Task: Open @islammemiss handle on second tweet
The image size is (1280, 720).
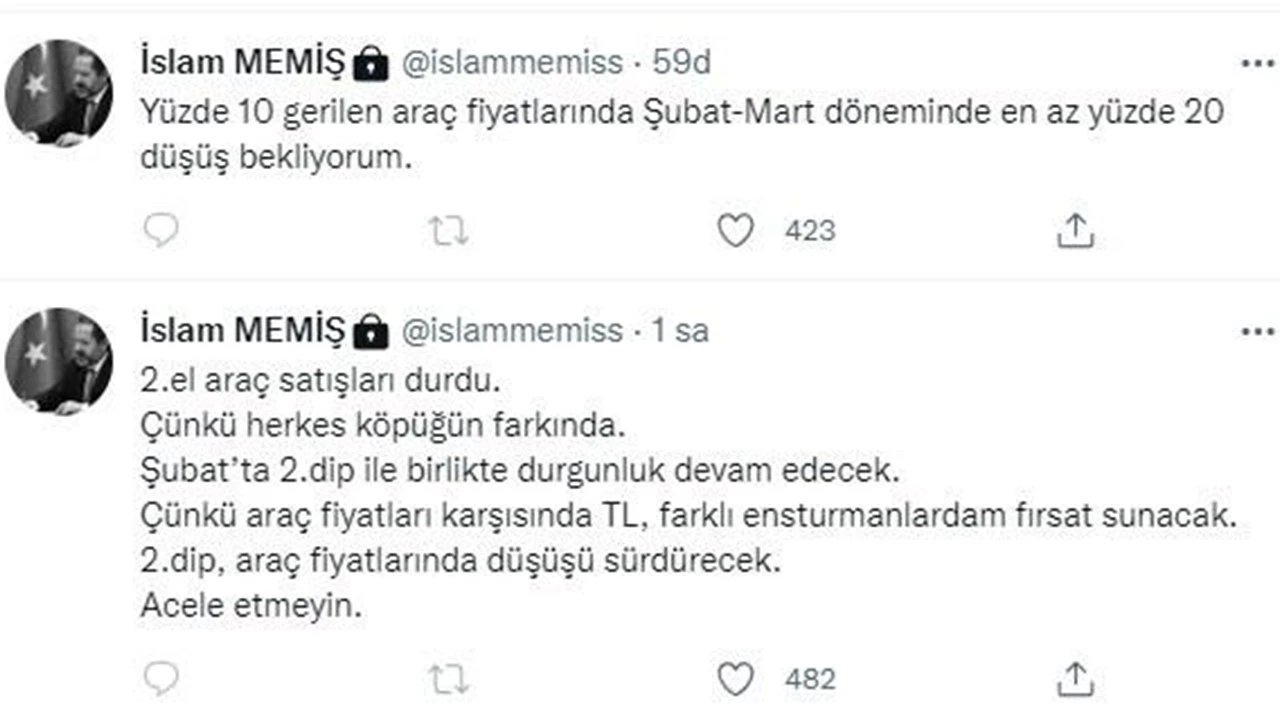Action: click(x=511, y=331)
